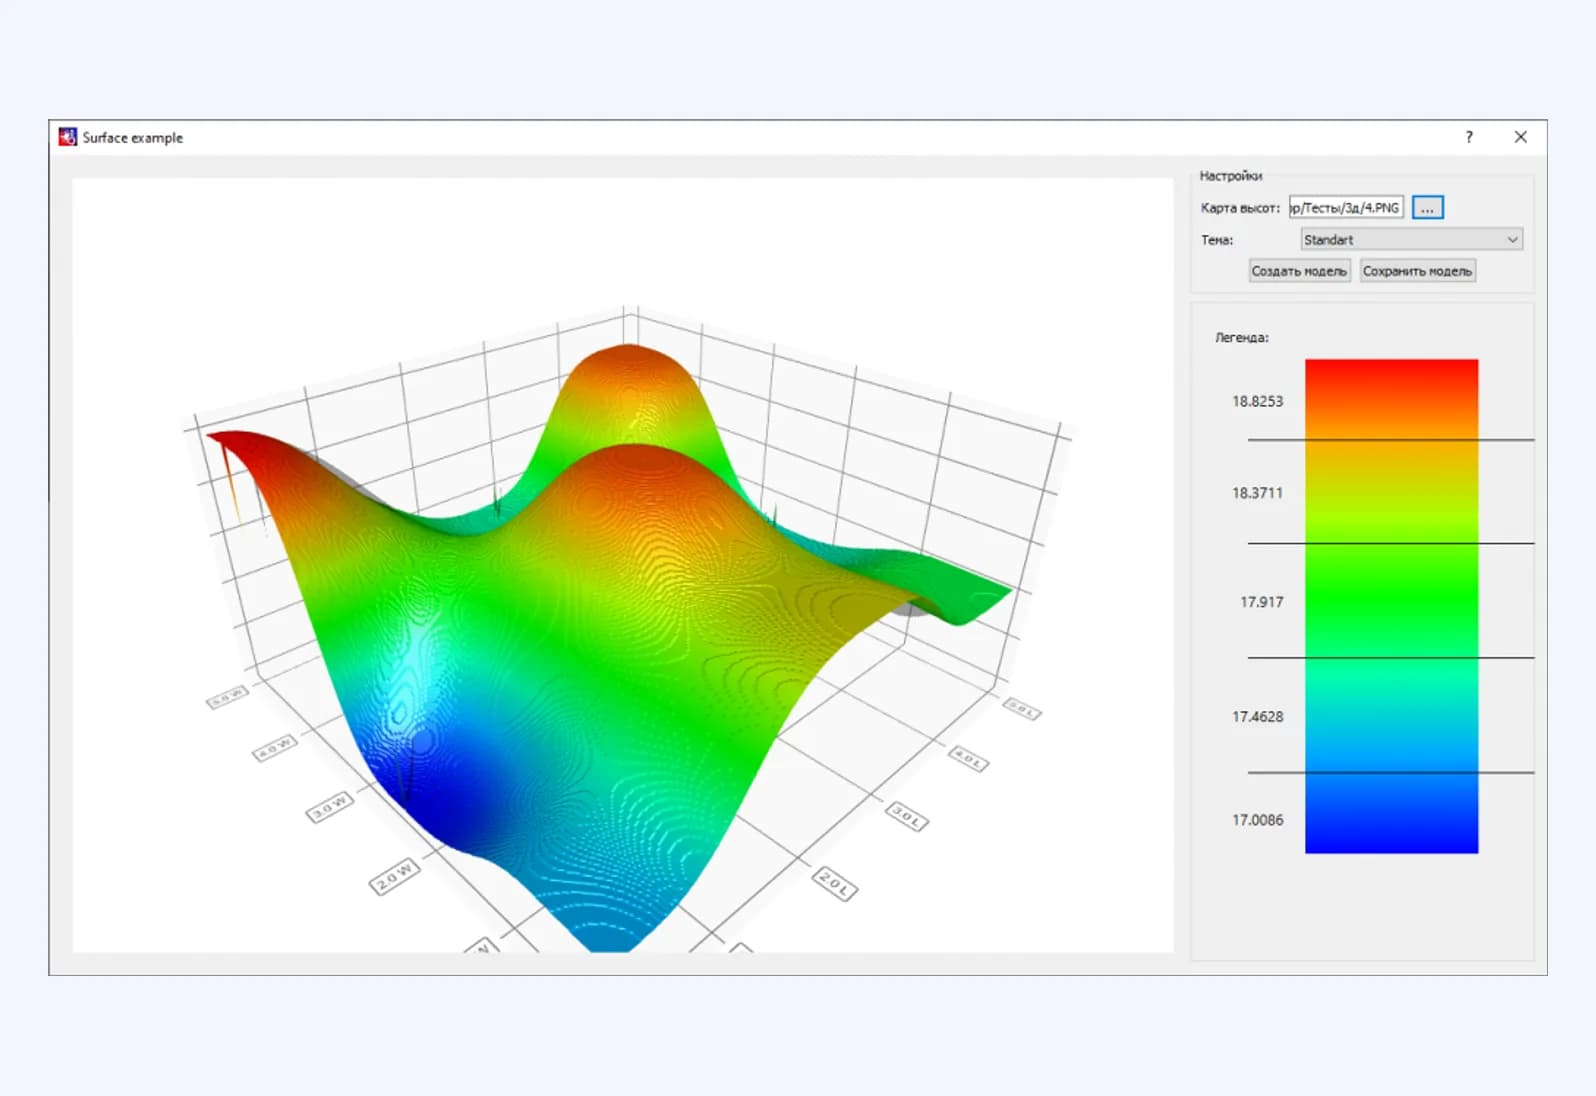1596x1096 pixels.
Task: Click the question mark help button
Action: pos(1469,137)
